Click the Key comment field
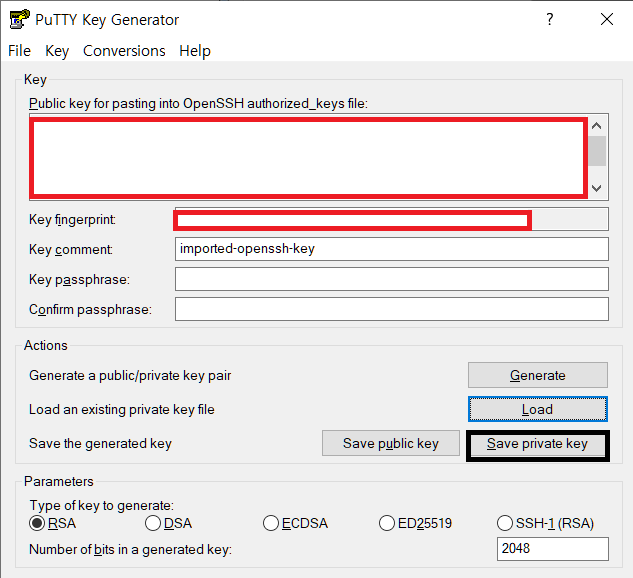Image resolution: width=633 pixels, height=578 pixels. 392,249
